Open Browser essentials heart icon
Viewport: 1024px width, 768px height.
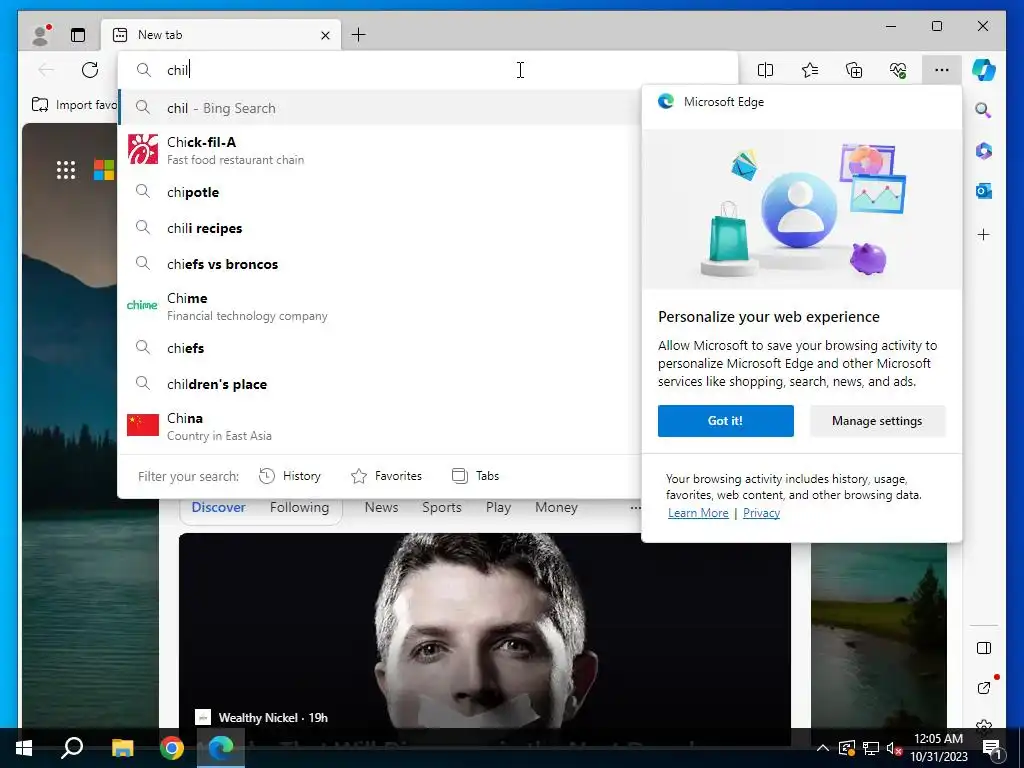(x=898, y=70)
